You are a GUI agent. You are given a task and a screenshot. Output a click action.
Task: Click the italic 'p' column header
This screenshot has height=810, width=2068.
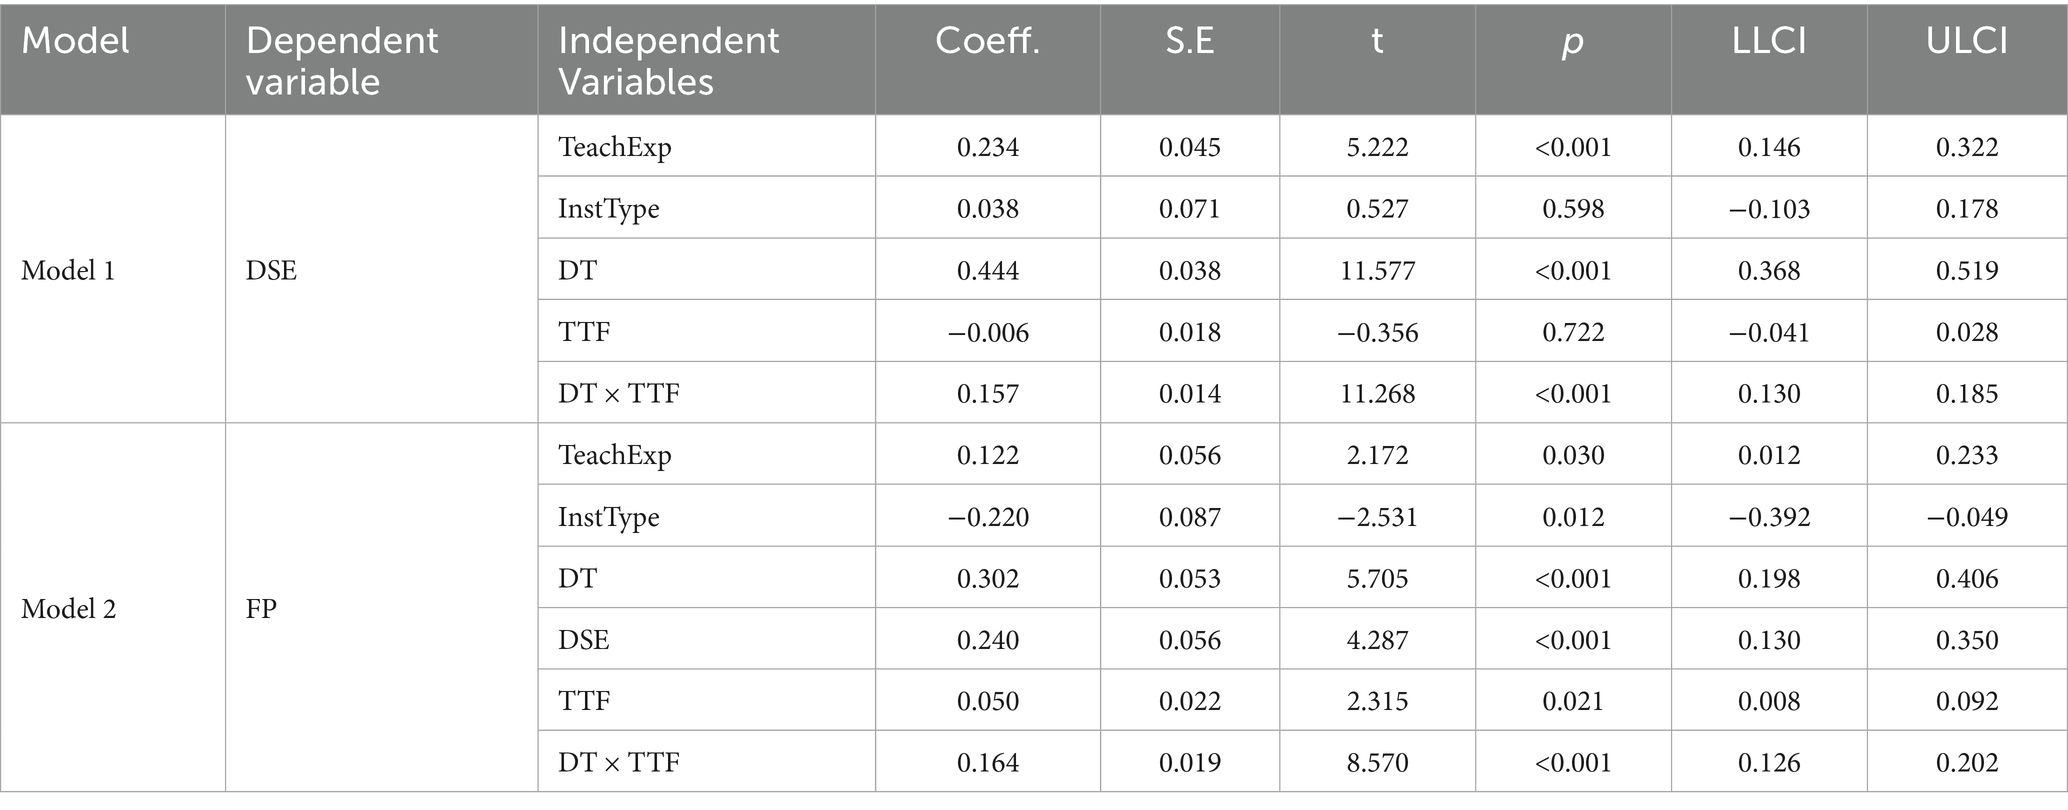click(1573, 43)
